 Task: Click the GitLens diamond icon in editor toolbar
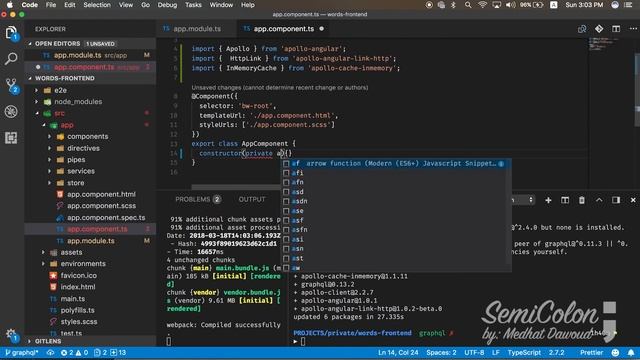coord(599,29)
